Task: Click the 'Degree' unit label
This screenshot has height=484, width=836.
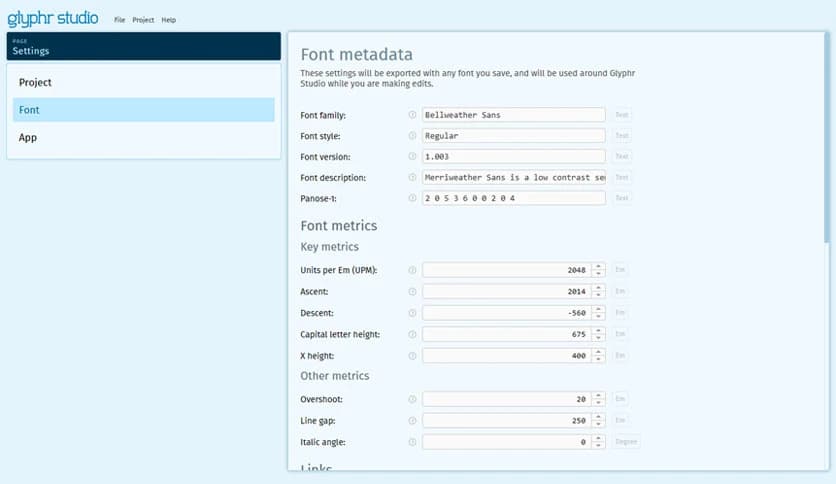Action: [x=626, y=442]
